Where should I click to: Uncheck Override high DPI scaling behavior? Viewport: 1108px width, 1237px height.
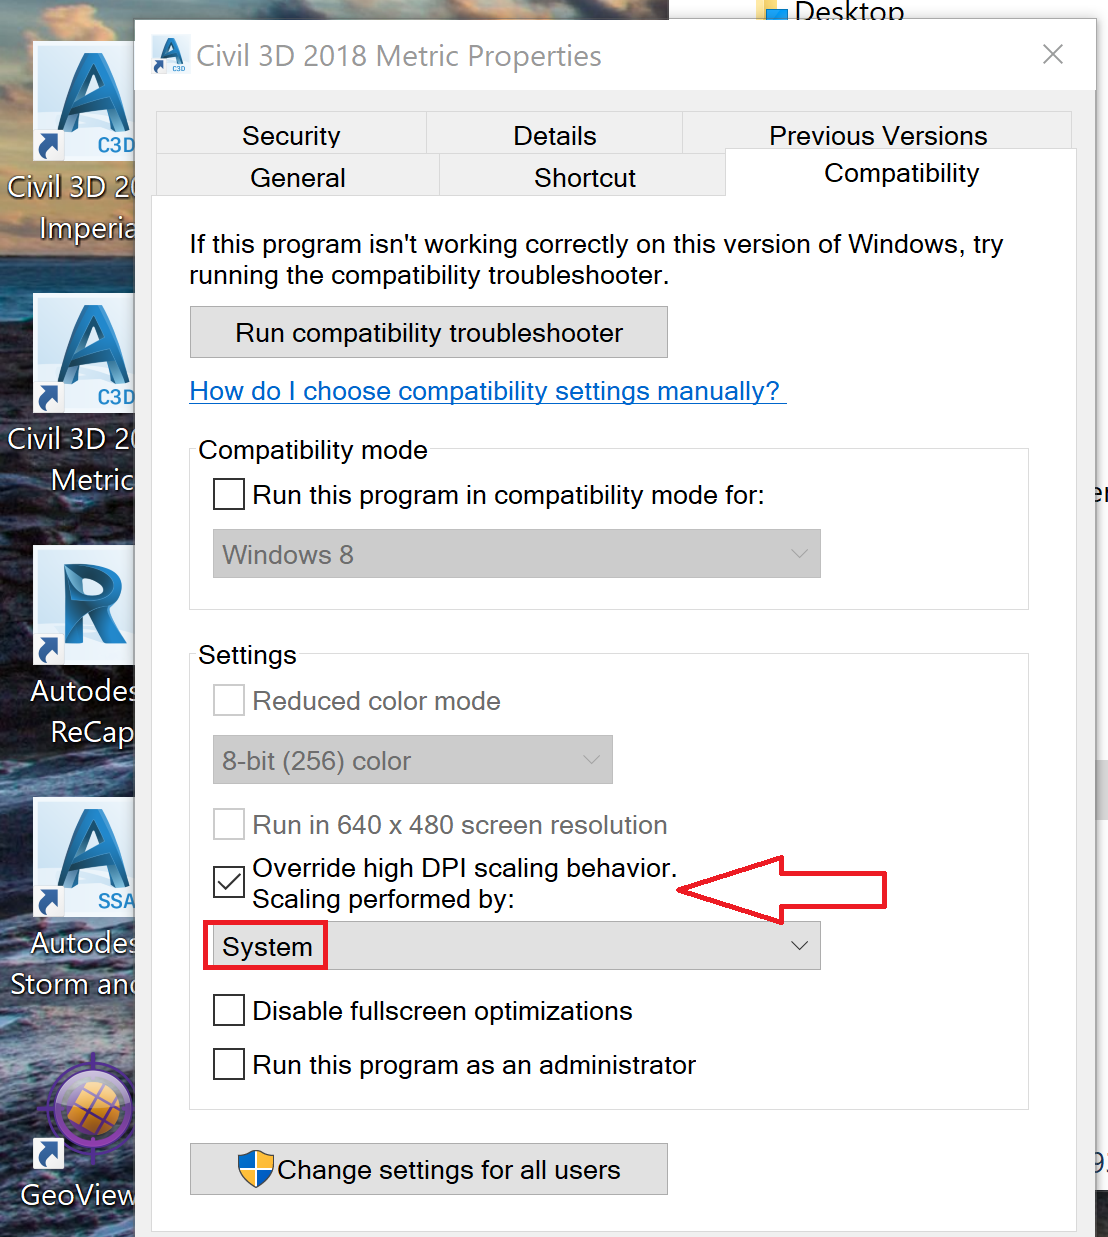[x=229, y=881]
